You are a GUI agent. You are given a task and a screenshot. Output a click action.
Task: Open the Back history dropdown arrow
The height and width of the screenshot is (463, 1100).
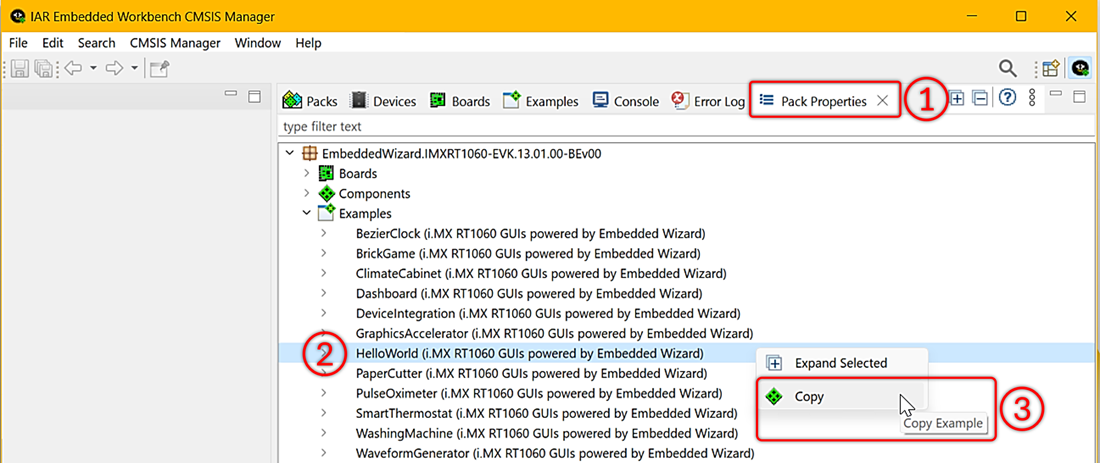[93, 68]
